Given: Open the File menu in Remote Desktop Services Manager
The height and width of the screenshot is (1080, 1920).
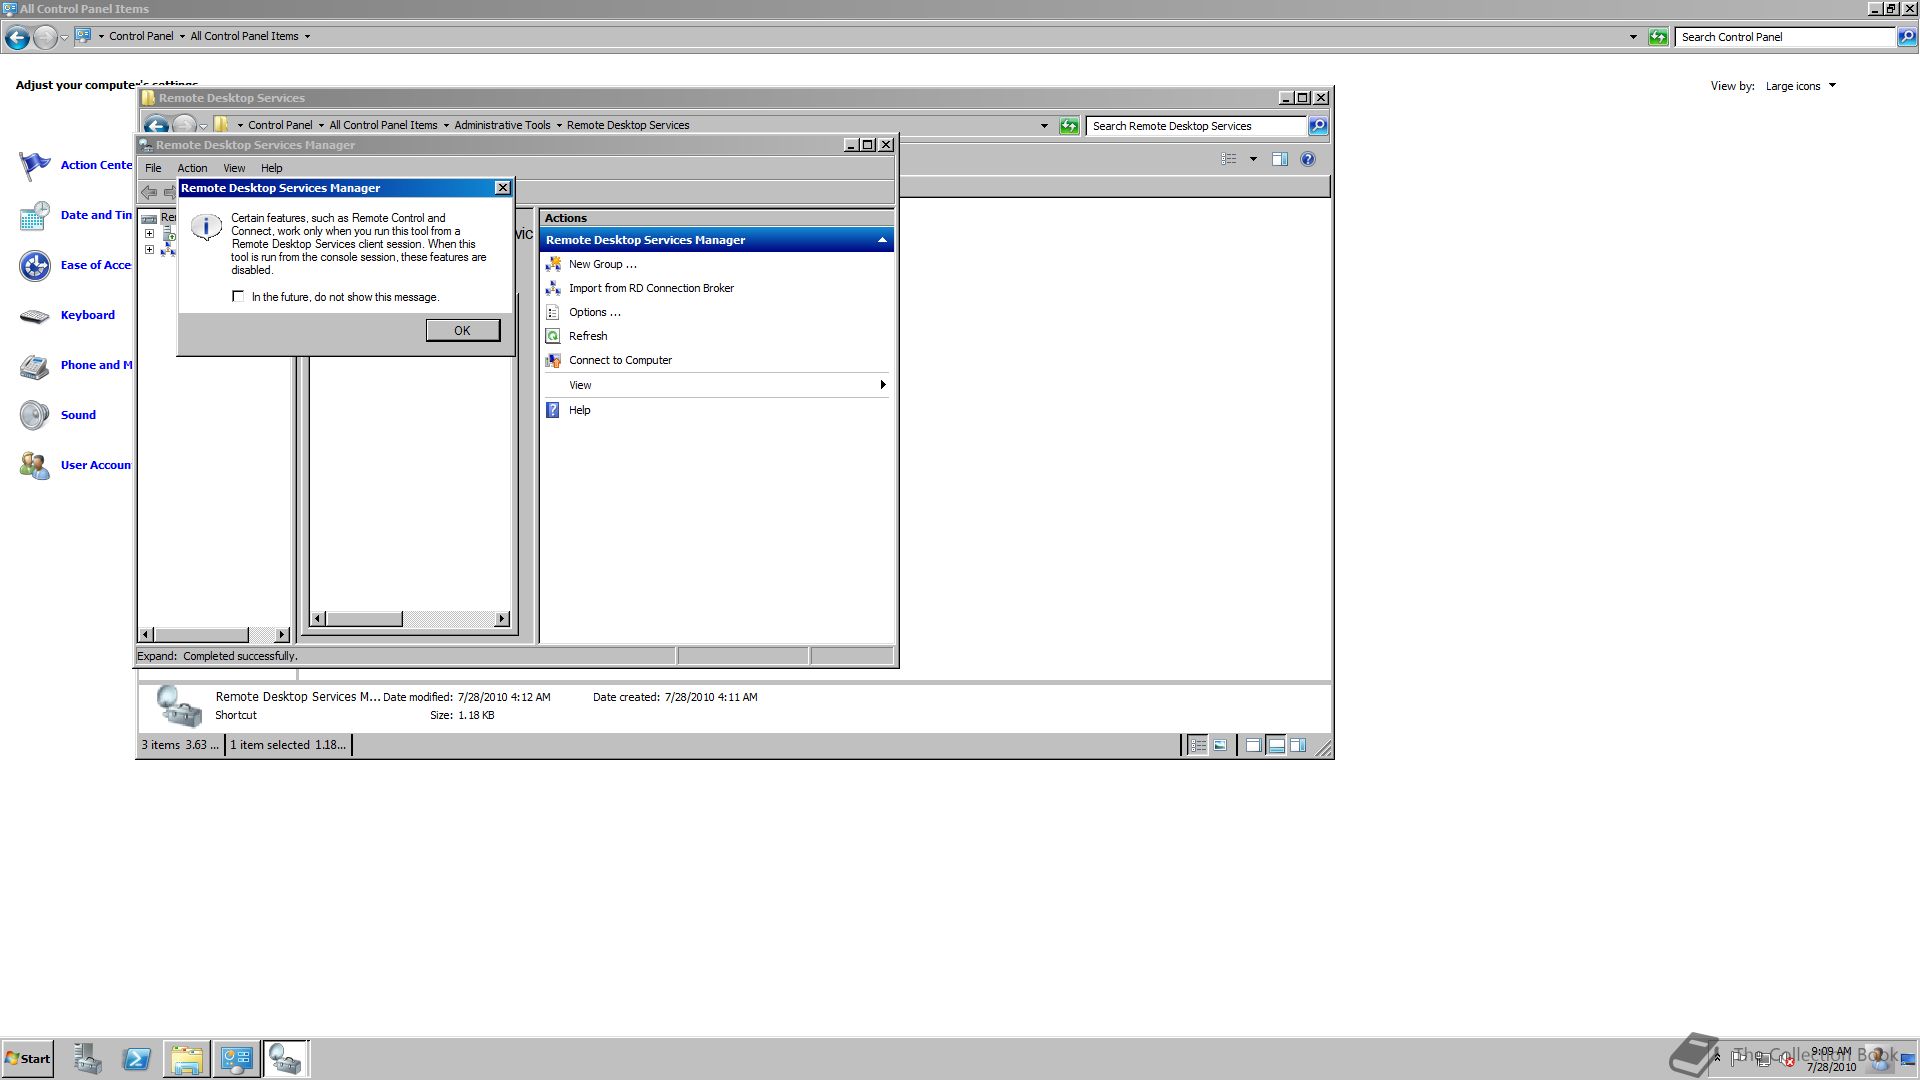Looking at the screenshot, I should click(x=153, y=168).
